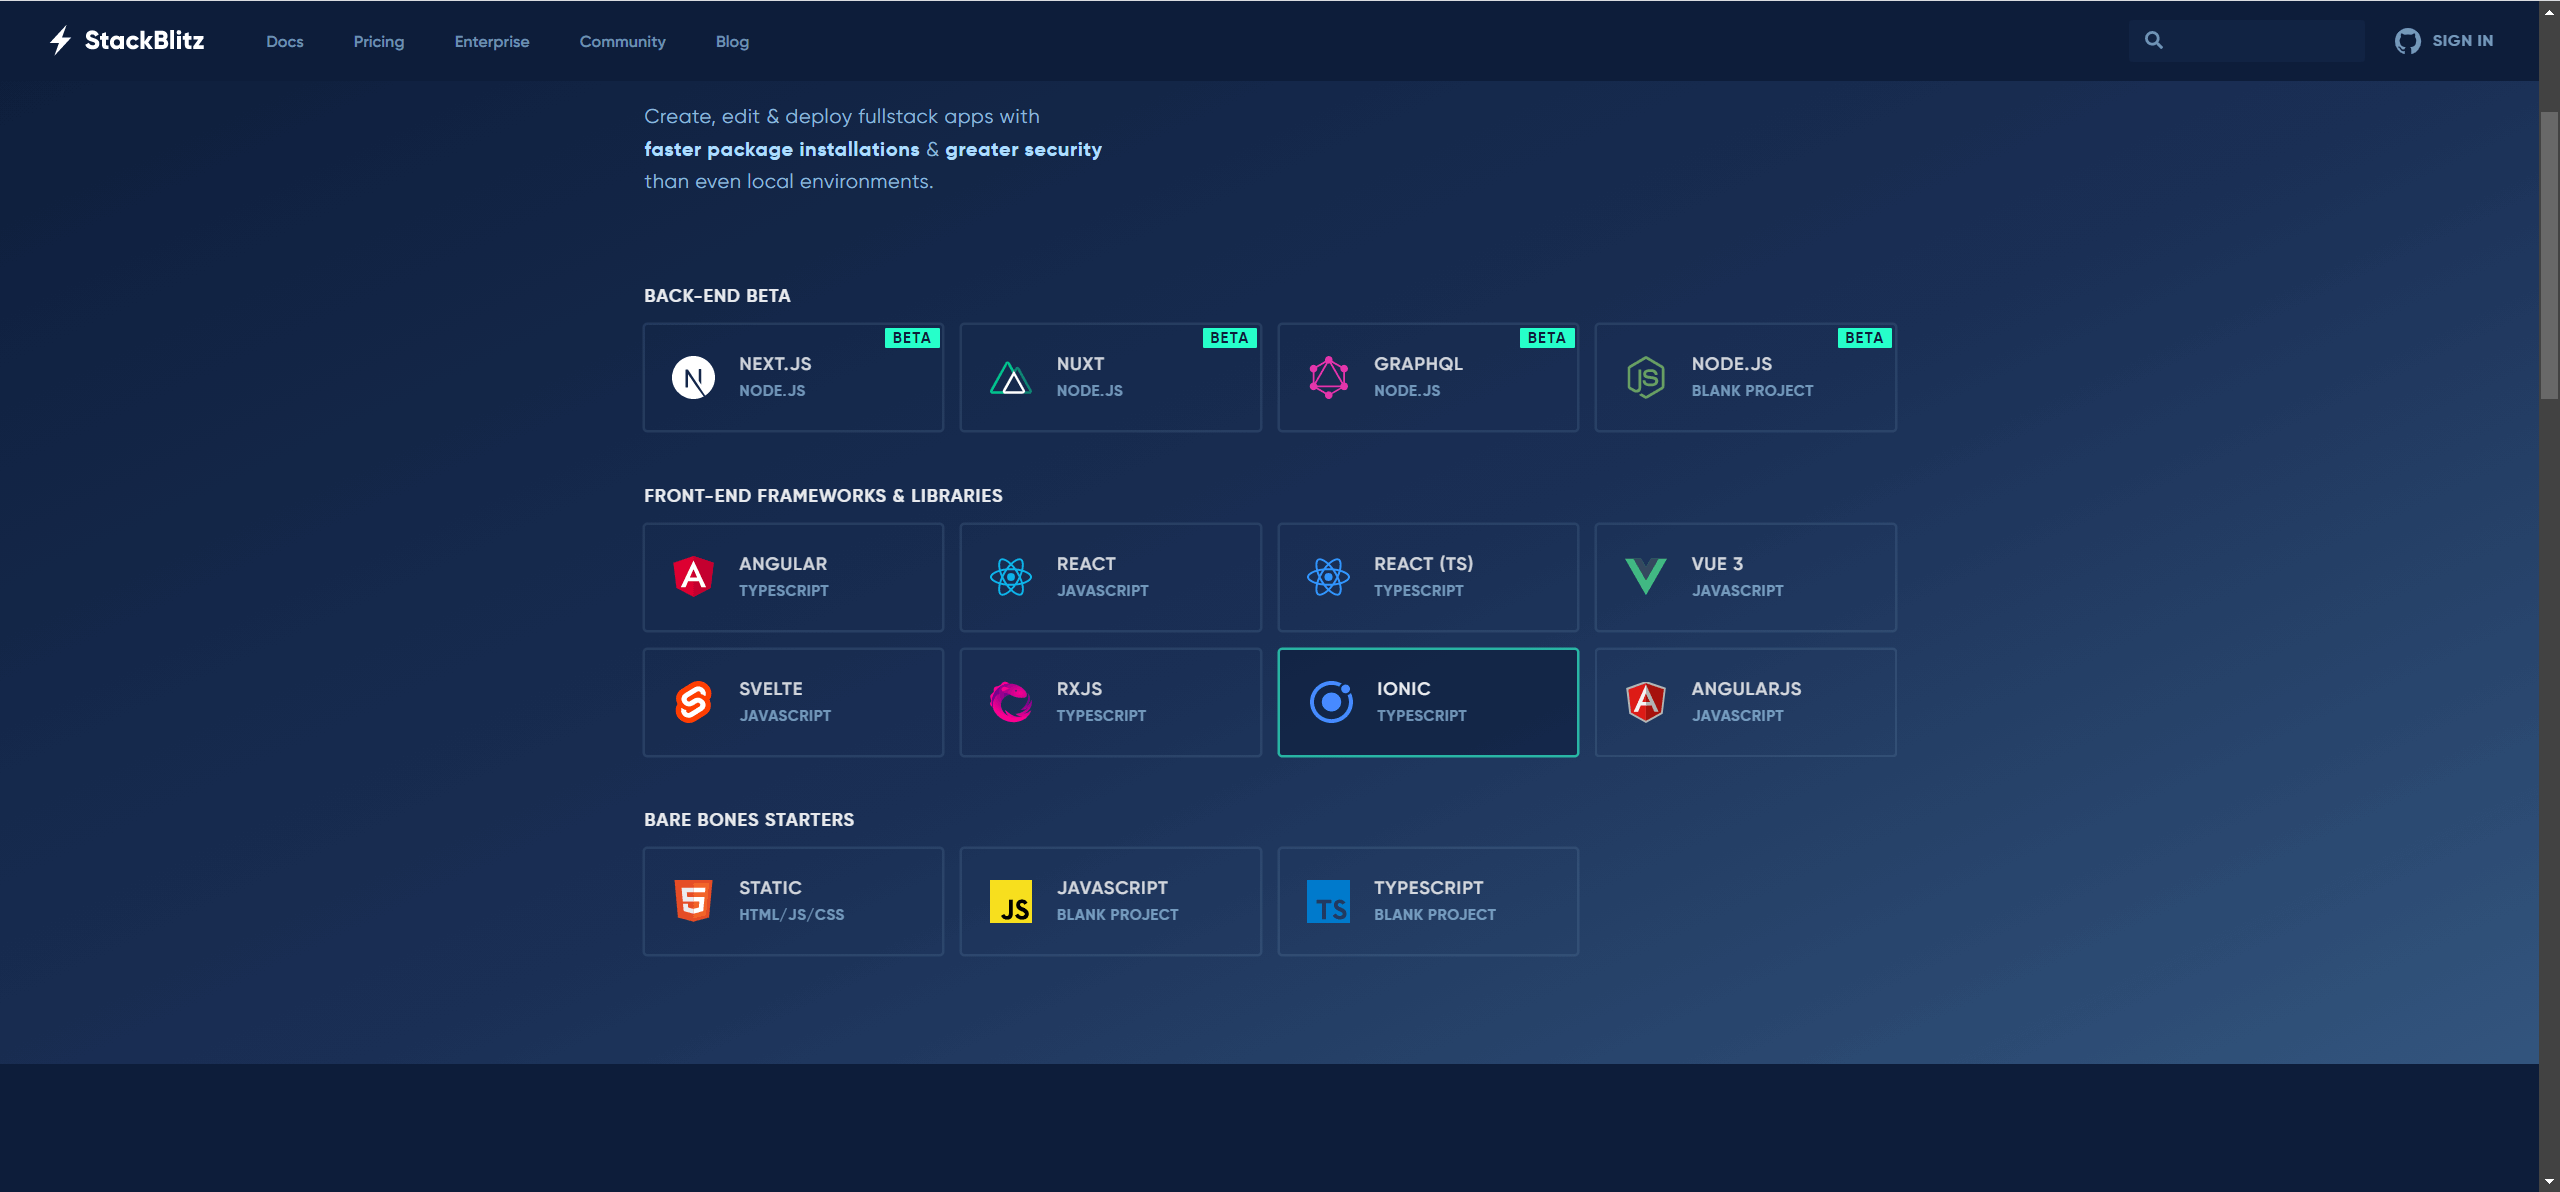
Task: Click the page vertical scrollbar thumb
Action: (x=2549, y=255)
